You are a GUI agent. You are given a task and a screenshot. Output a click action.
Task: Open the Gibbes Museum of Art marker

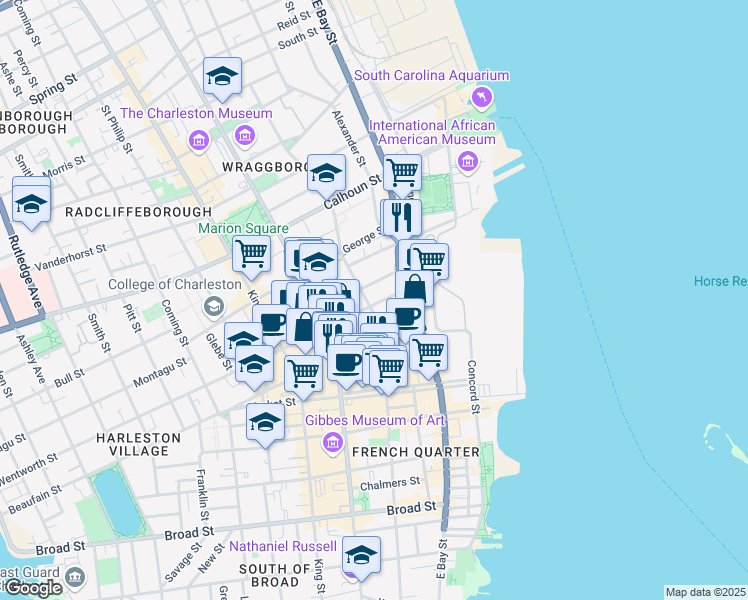pyautogui.click(x=332, y=444)
